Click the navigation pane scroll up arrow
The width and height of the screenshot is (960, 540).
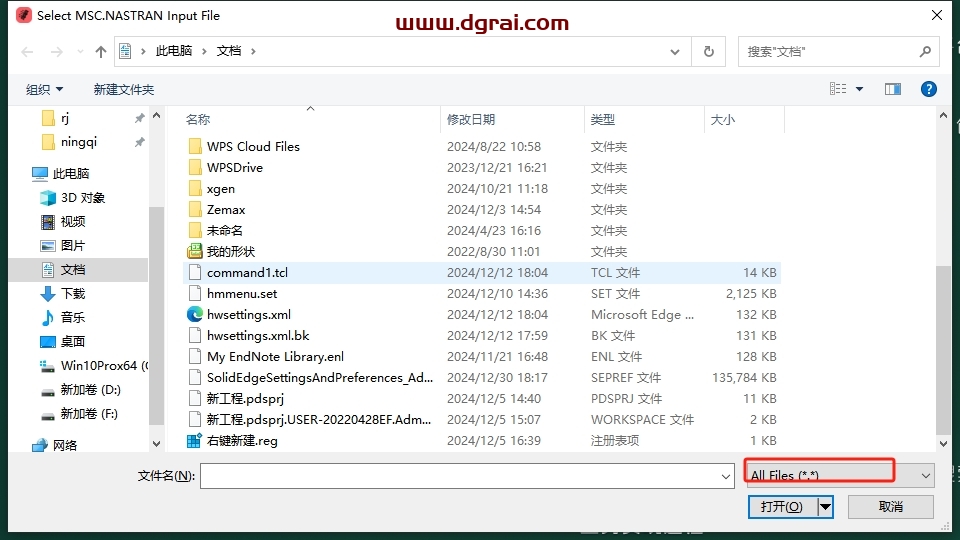coord(156,116)
